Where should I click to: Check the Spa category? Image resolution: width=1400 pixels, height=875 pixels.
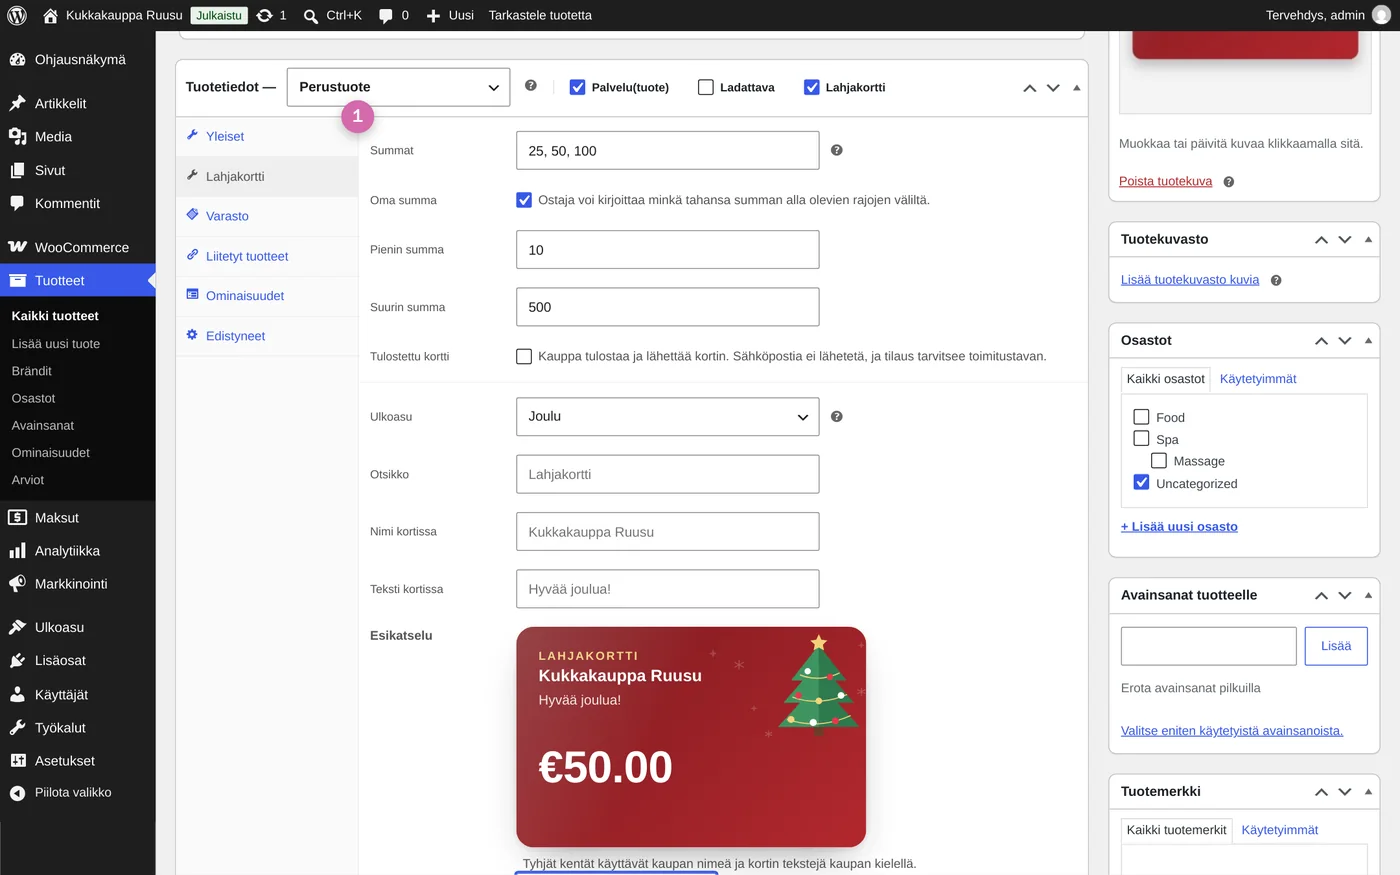1141,439
